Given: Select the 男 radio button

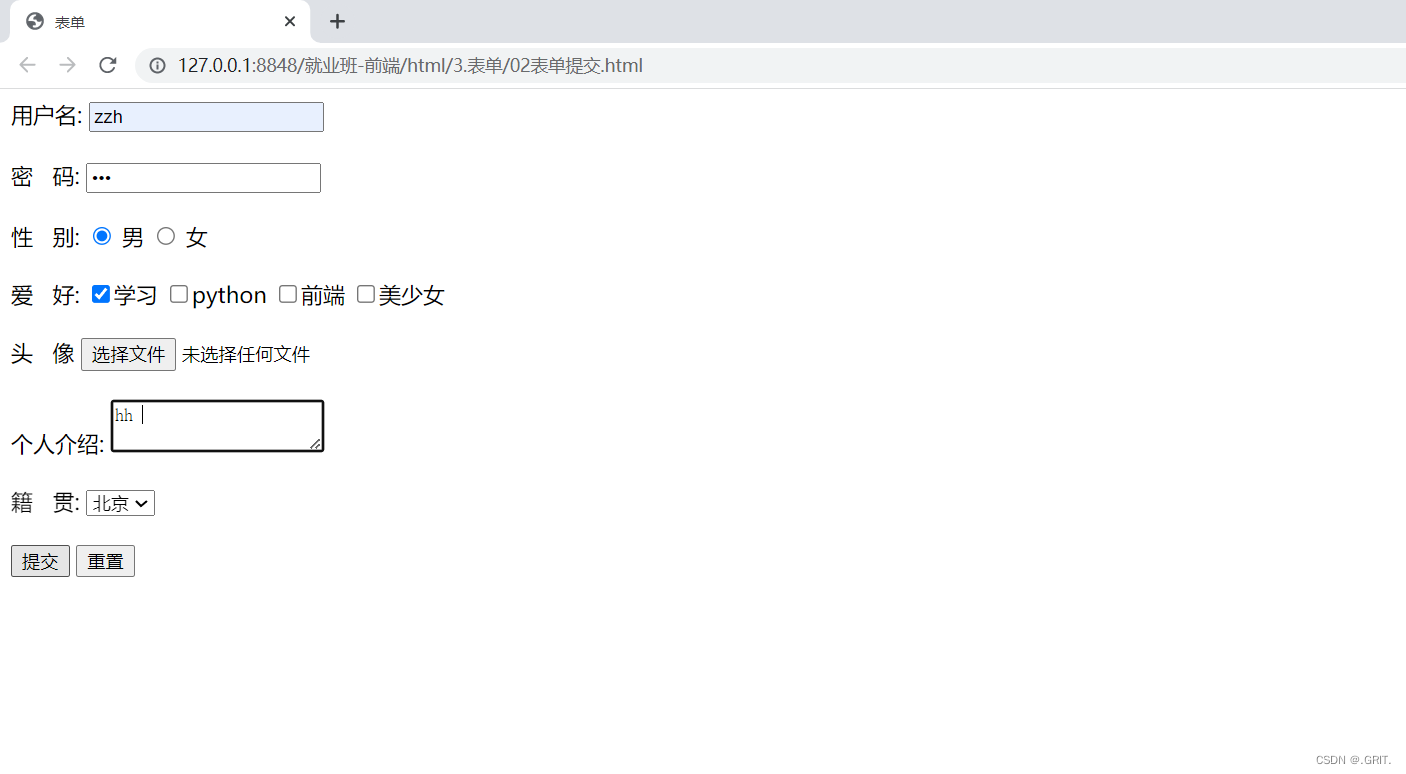Looking at the screenshot, I should 102,236.
